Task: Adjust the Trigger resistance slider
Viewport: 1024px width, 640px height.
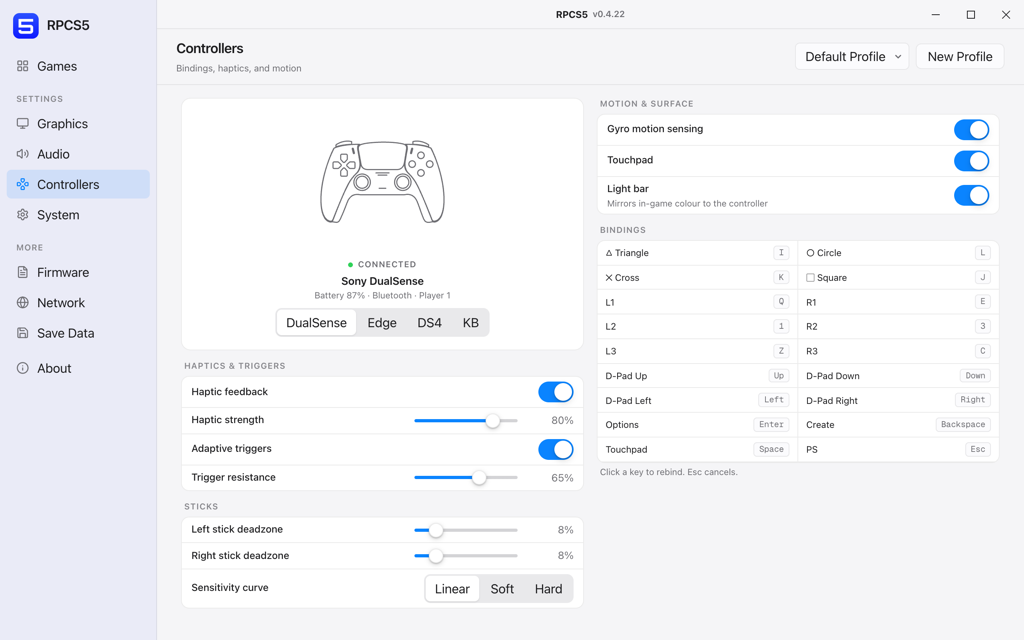Action: click(x=466, y=477)
